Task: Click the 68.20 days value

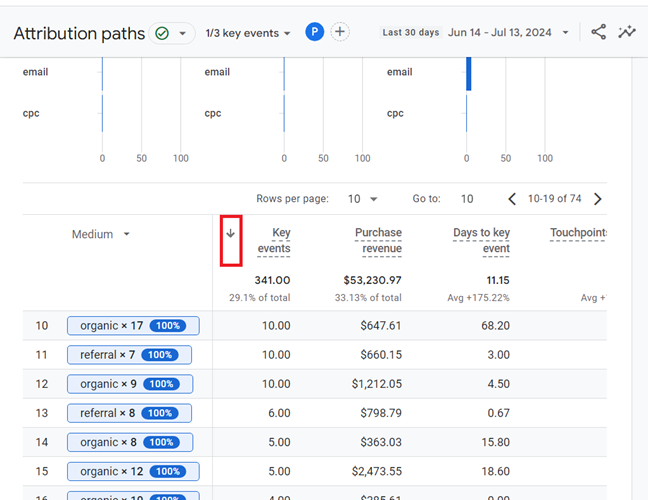Action: pos(495,326)
